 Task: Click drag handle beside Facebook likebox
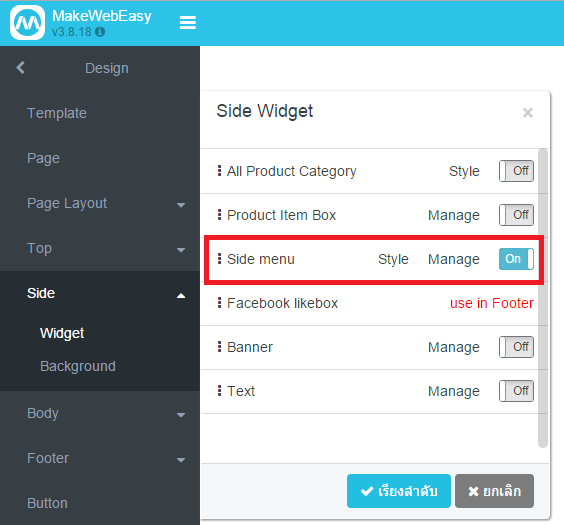point(219,303)
